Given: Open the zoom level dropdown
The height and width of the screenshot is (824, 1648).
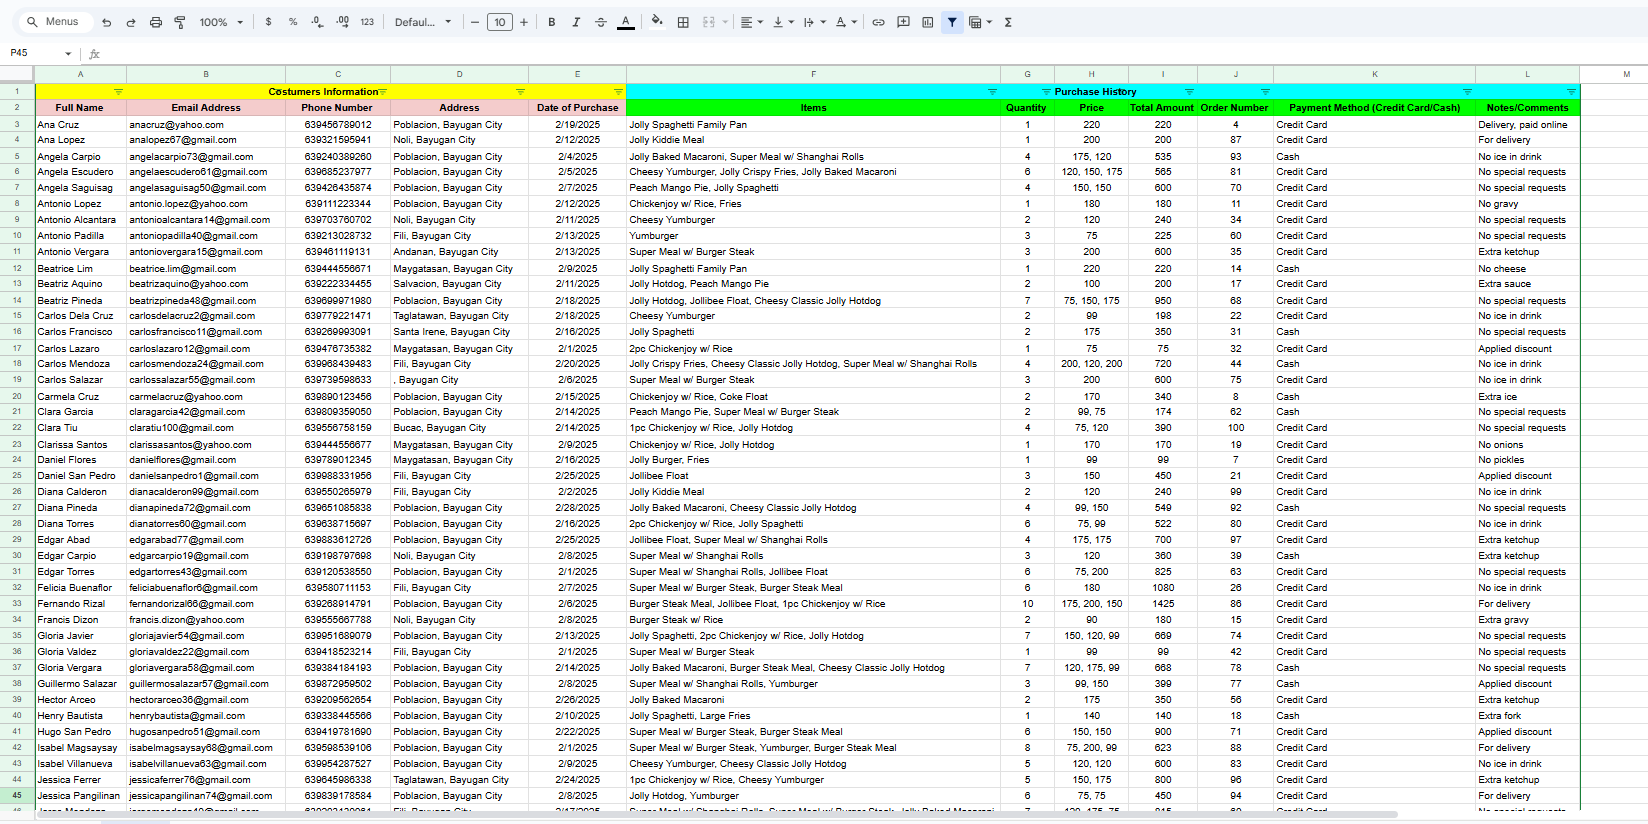Looking at the screenshot, I should [x=221, y=22].
